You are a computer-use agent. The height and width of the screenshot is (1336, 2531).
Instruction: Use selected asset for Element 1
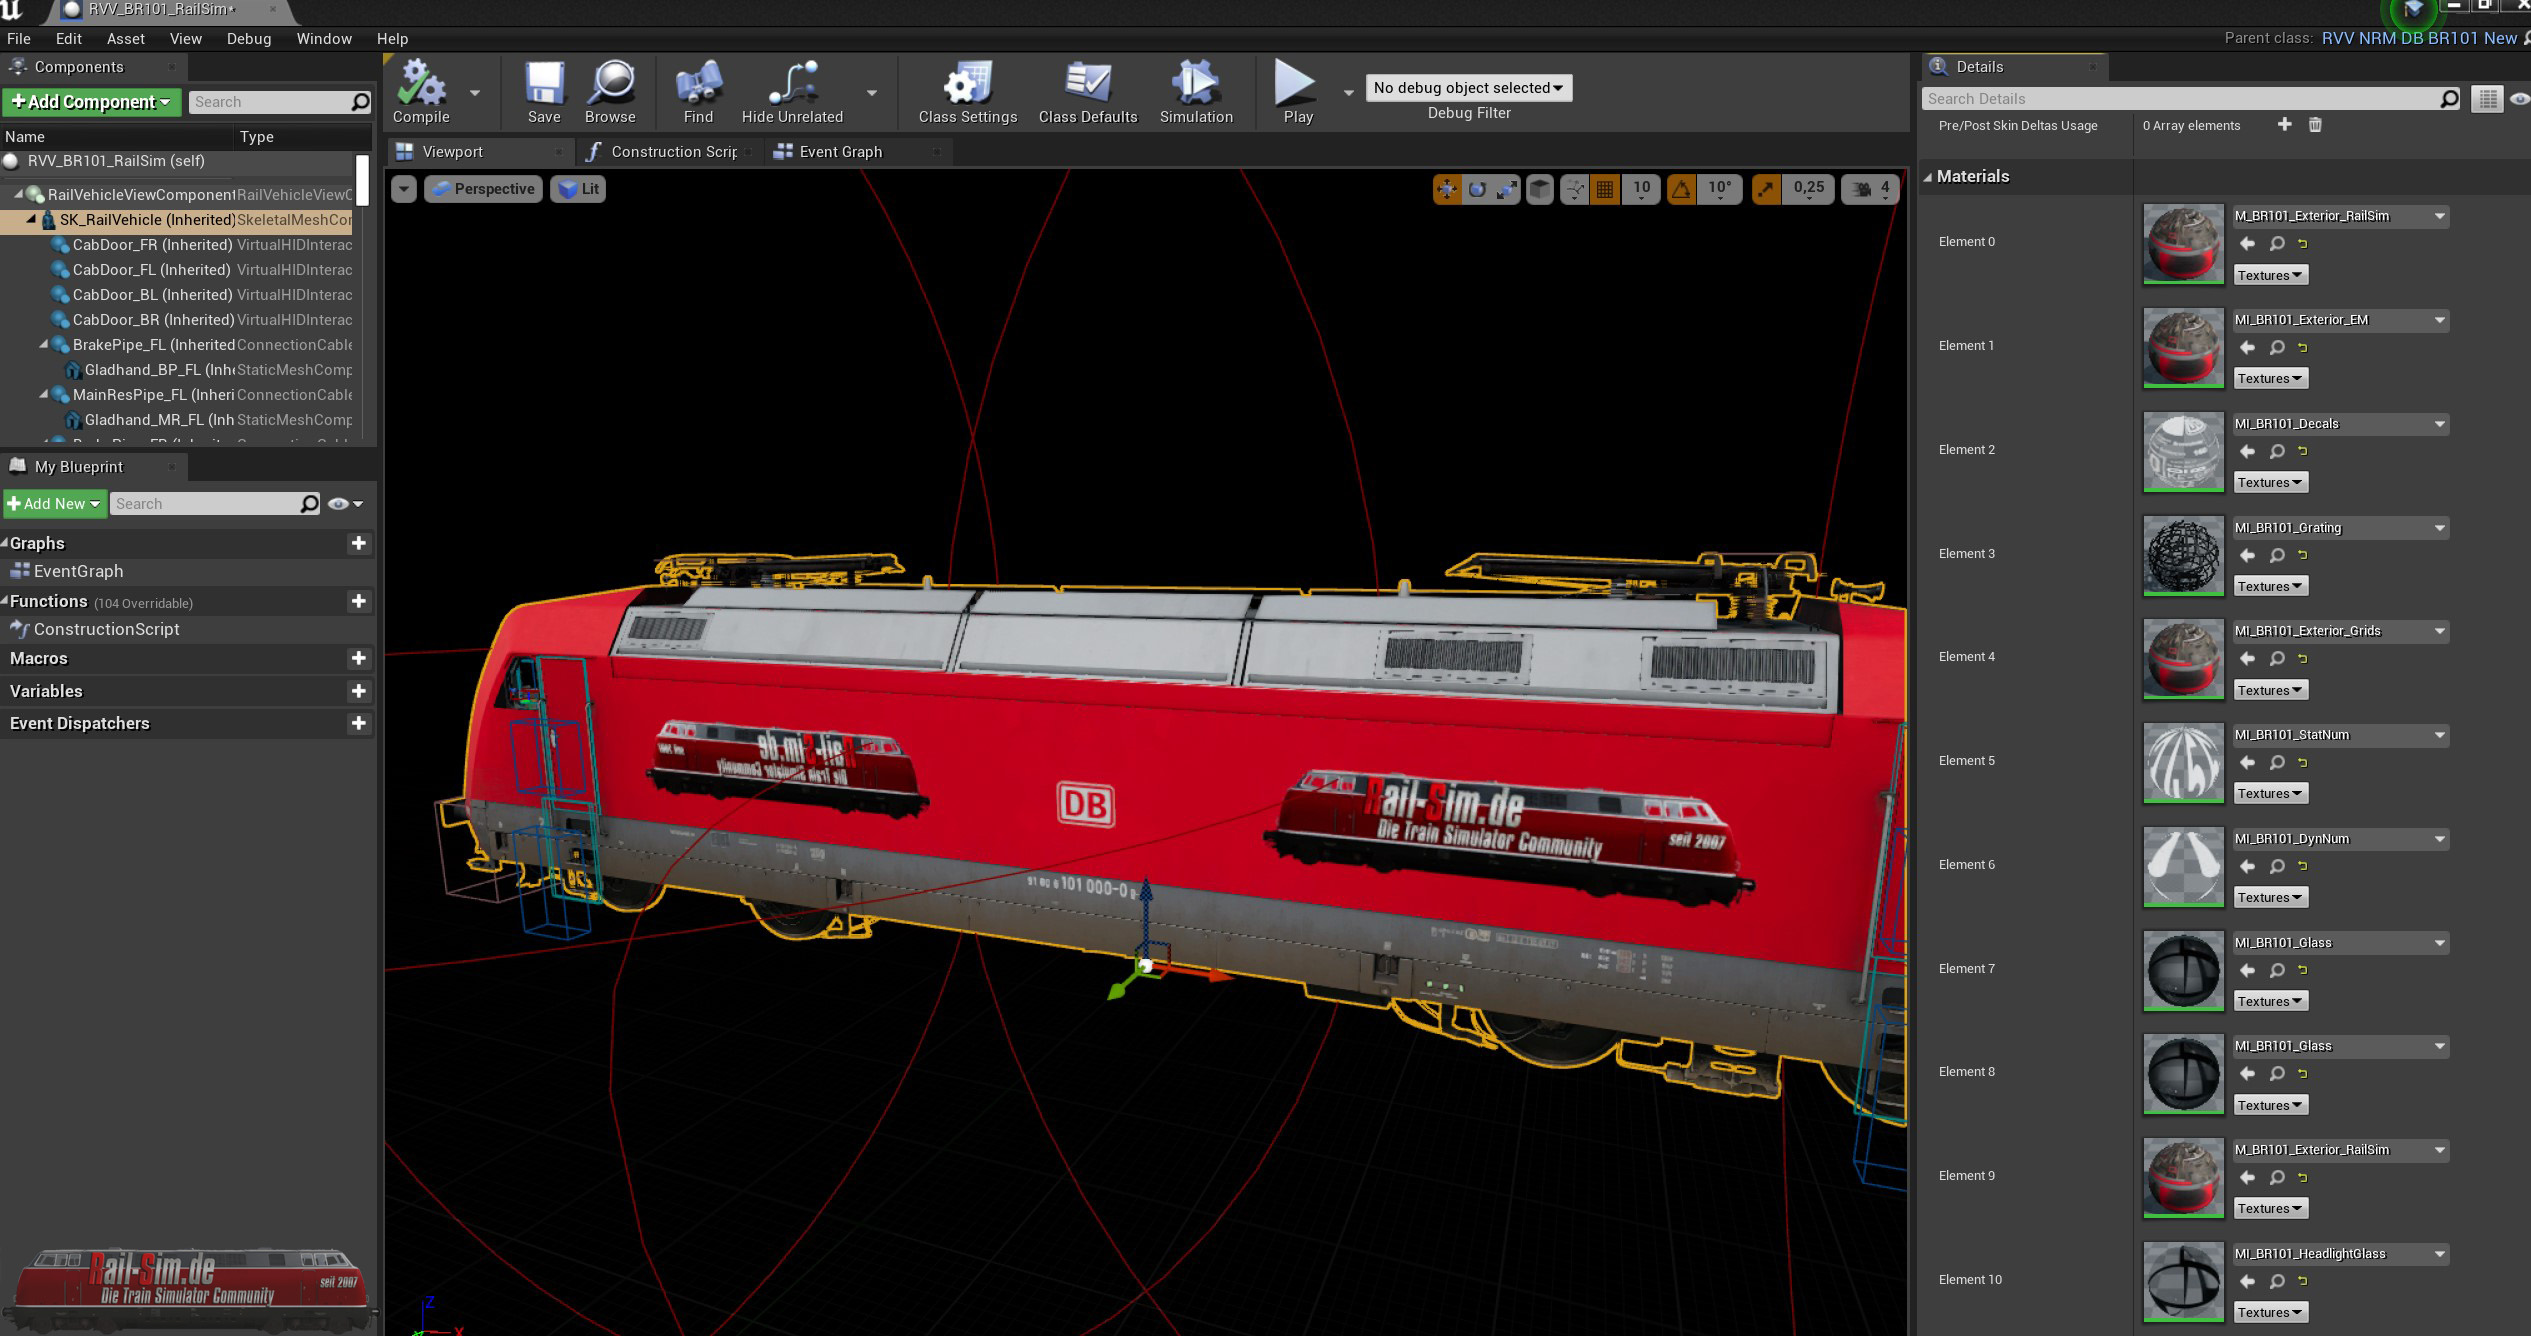tap(2247, 348)
